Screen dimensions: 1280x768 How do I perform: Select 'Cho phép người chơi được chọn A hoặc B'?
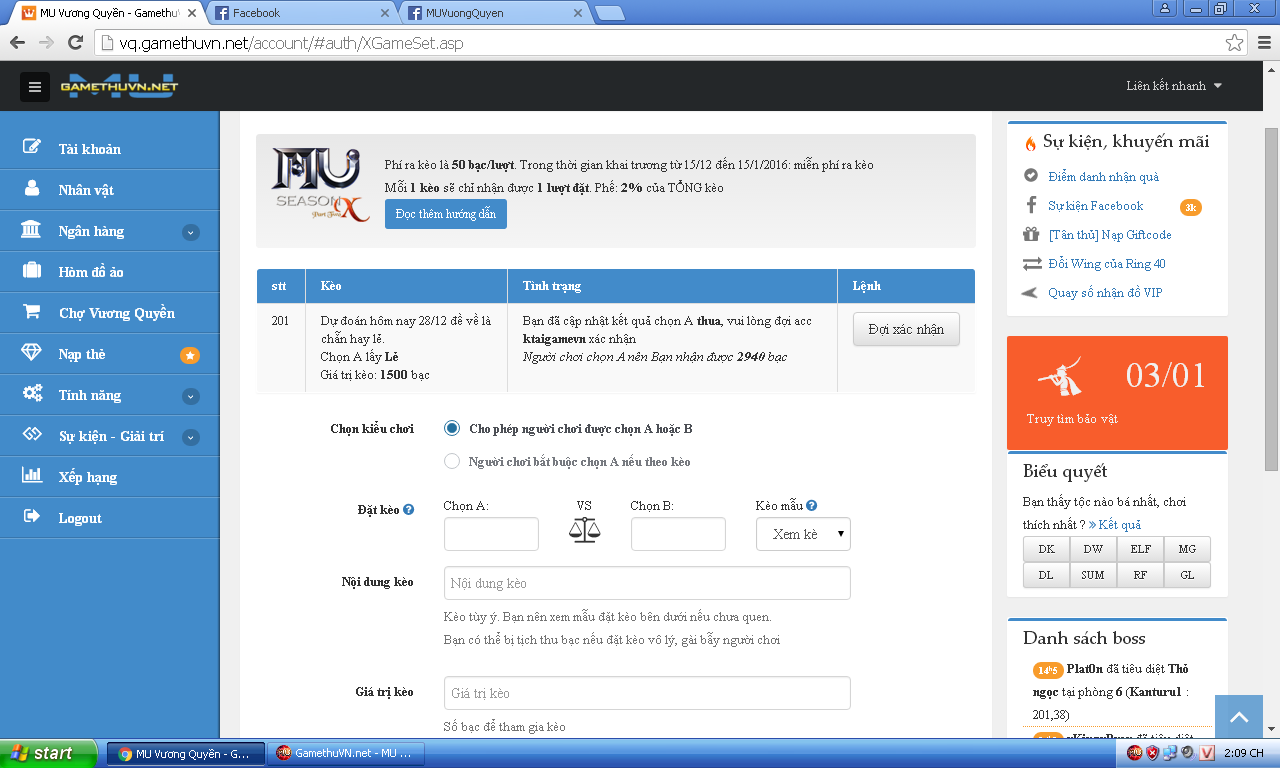pos(452,429)
